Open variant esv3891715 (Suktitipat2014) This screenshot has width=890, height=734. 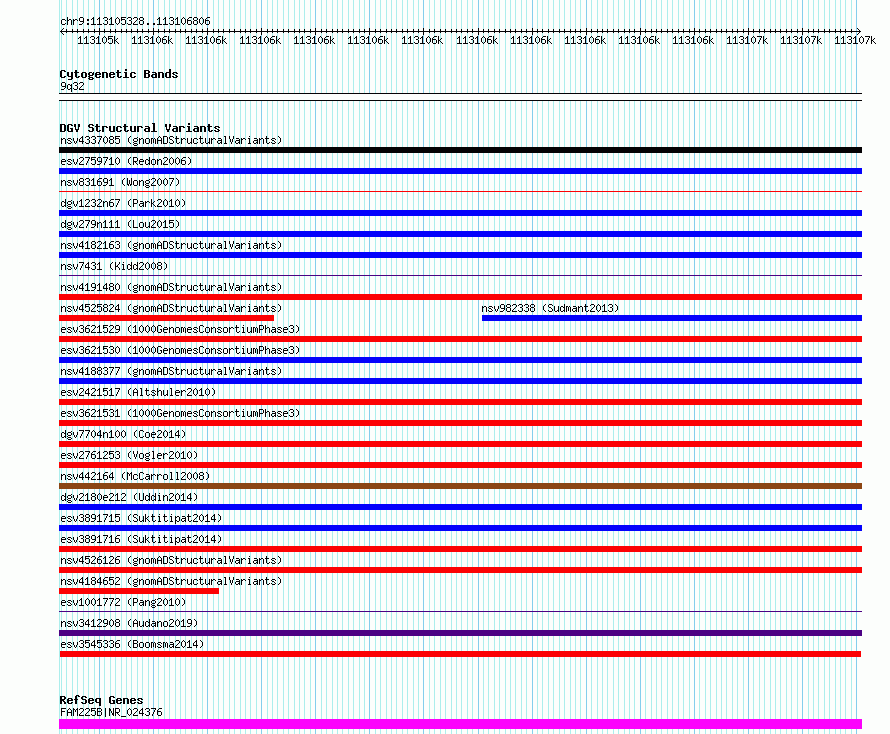[x=141, y=518]
